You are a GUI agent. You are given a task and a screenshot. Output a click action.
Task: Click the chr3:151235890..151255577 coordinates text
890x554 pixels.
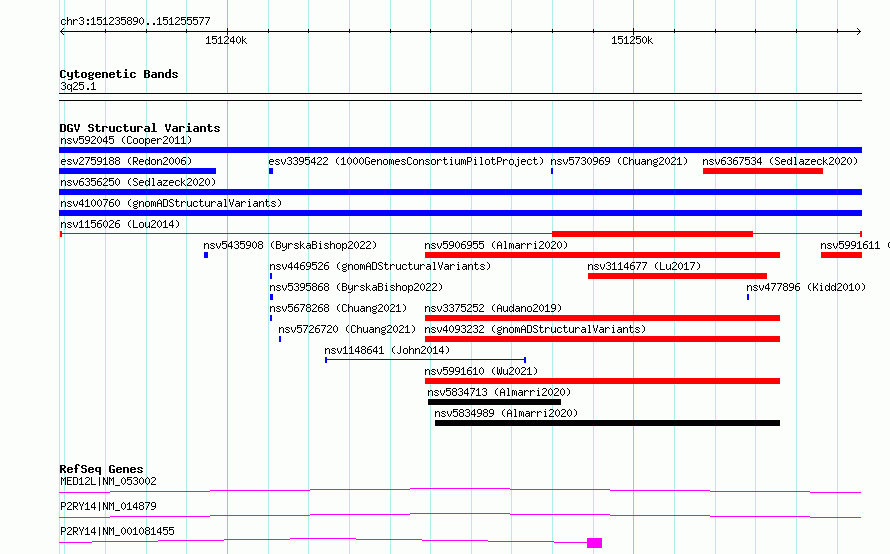[135, 22]
